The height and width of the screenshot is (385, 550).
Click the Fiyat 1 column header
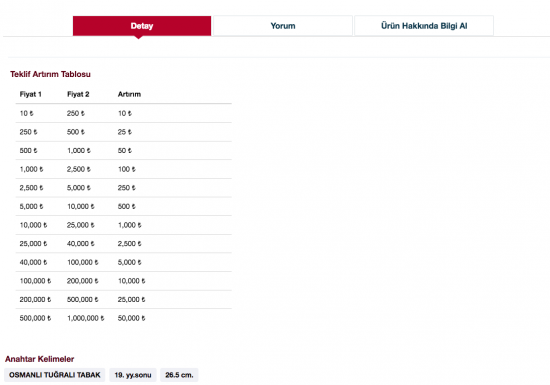point(31,94)
